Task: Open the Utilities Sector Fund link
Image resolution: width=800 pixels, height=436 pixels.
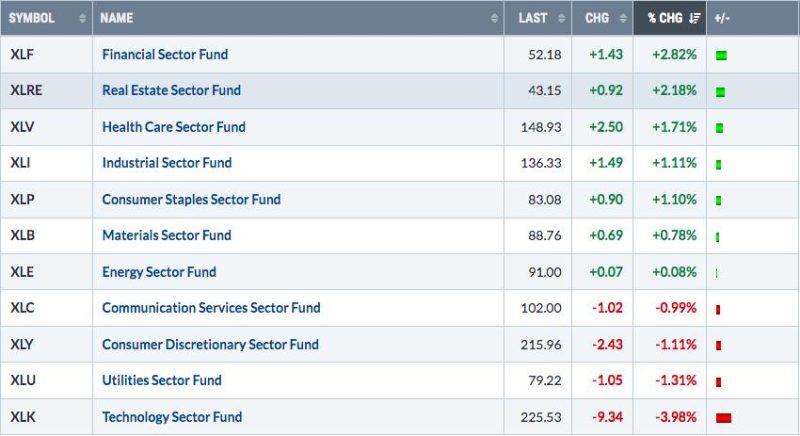Action: point(161,380)
